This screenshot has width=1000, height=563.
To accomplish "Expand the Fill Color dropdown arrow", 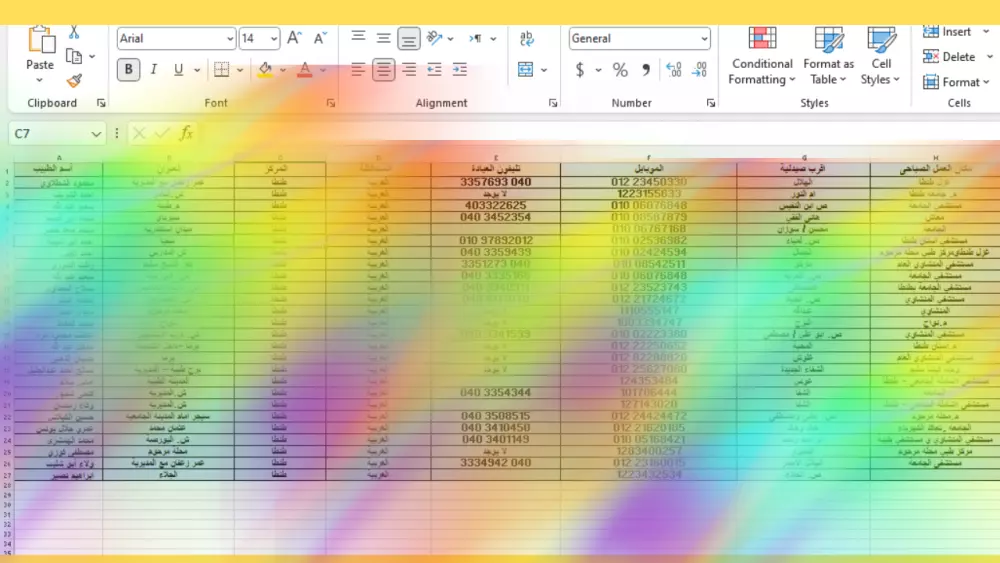I will click(x=283, y=70).
